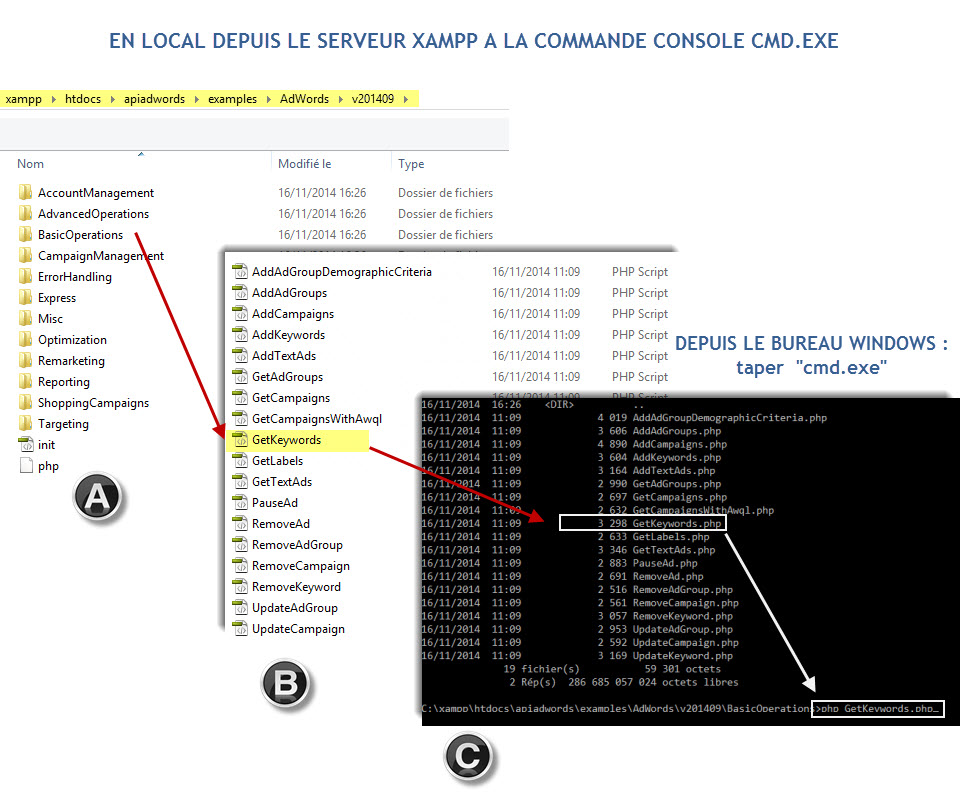The height and width of the screenshot is (792, 966).
Task: Expand breadcrumb arrow after examples
Action: [x=269, y=99]
